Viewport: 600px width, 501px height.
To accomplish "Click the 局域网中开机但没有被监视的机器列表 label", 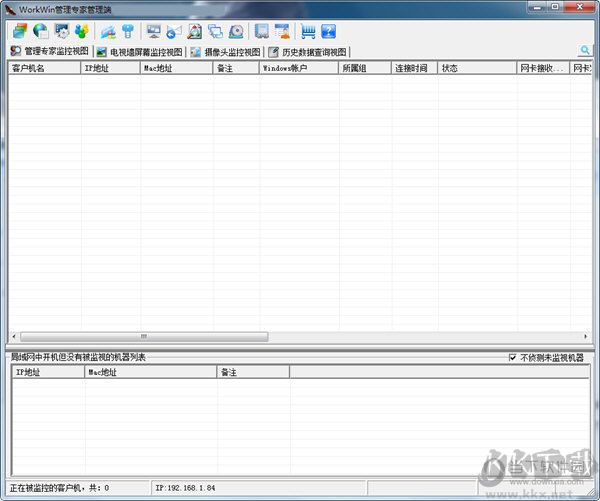I will tap(78, 357).
